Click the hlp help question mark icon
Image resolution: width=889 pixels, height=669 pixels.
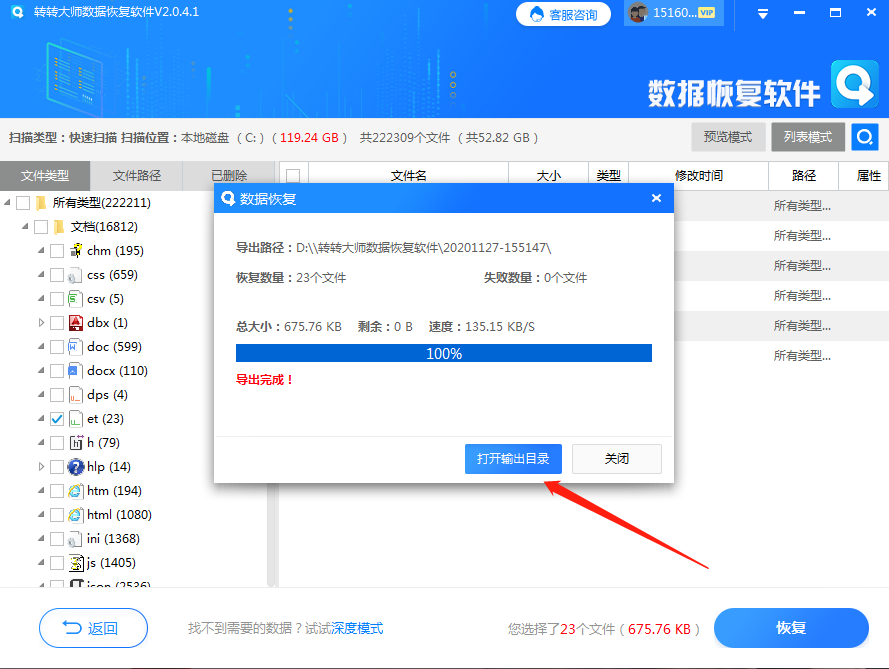75,466
